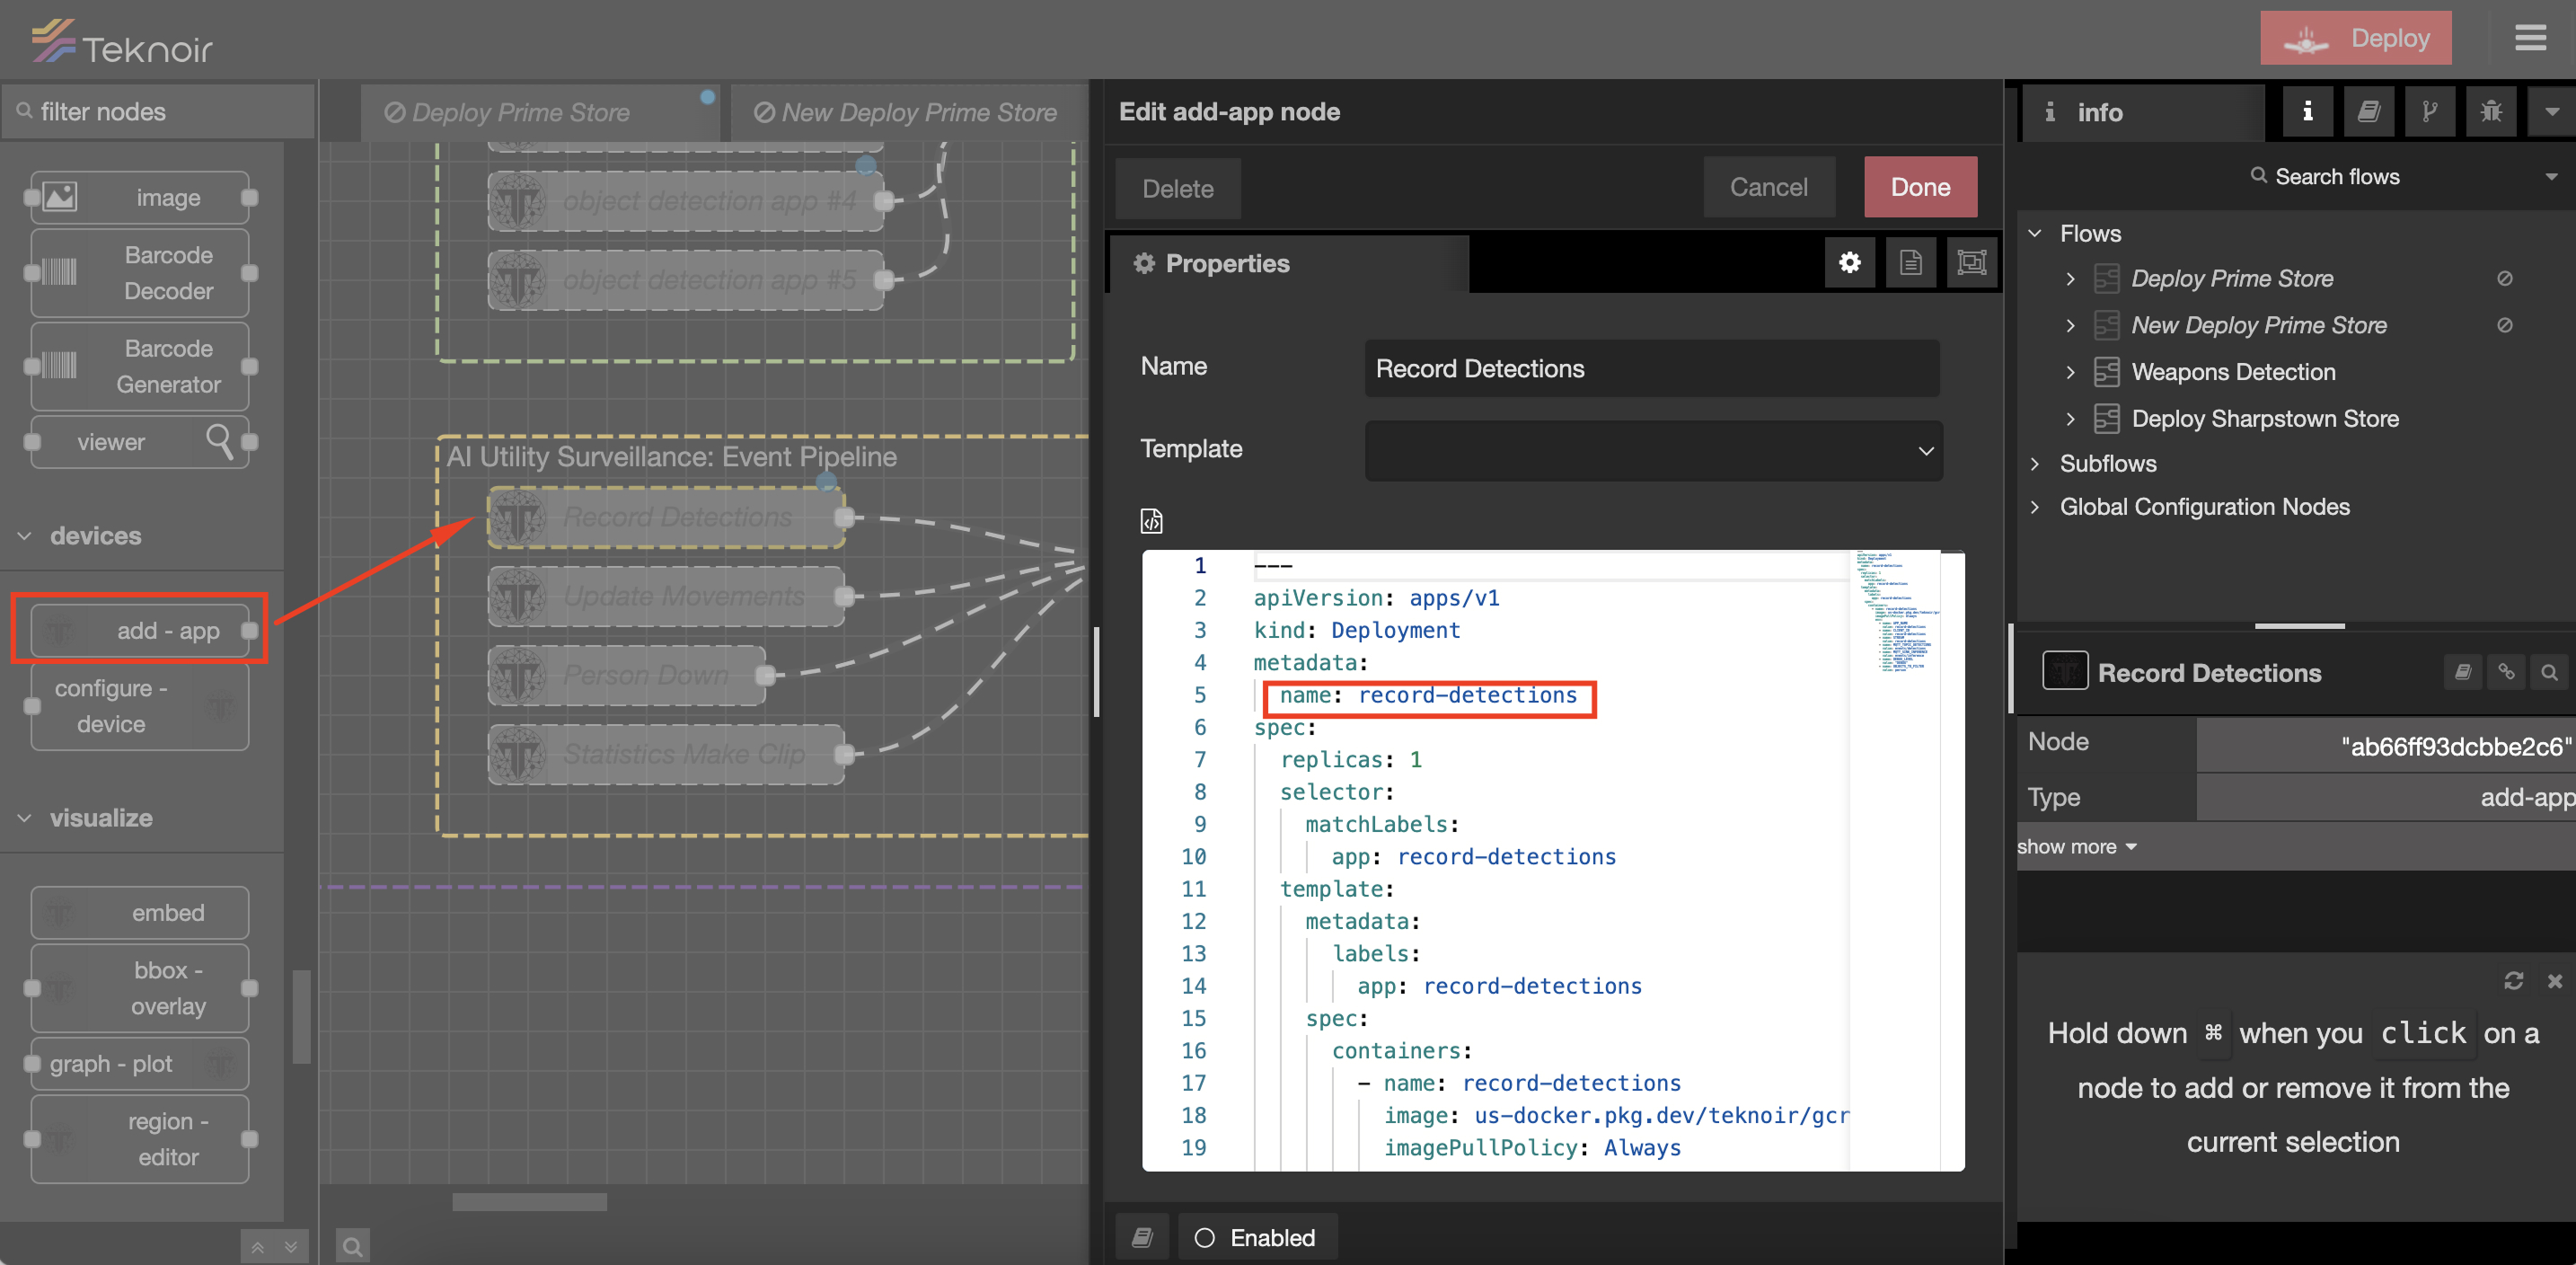Collapse the Flows tree section
Image resolution: width=2576 pixels, height=1265 pixels.
[2035, 233]
